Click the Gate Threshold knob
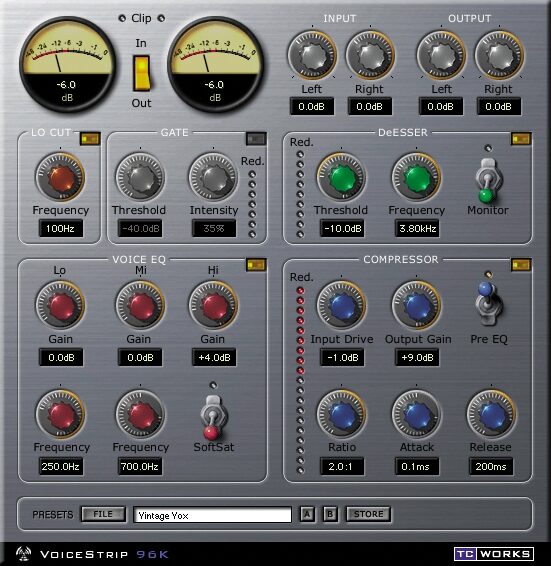 tap(140, 177)
